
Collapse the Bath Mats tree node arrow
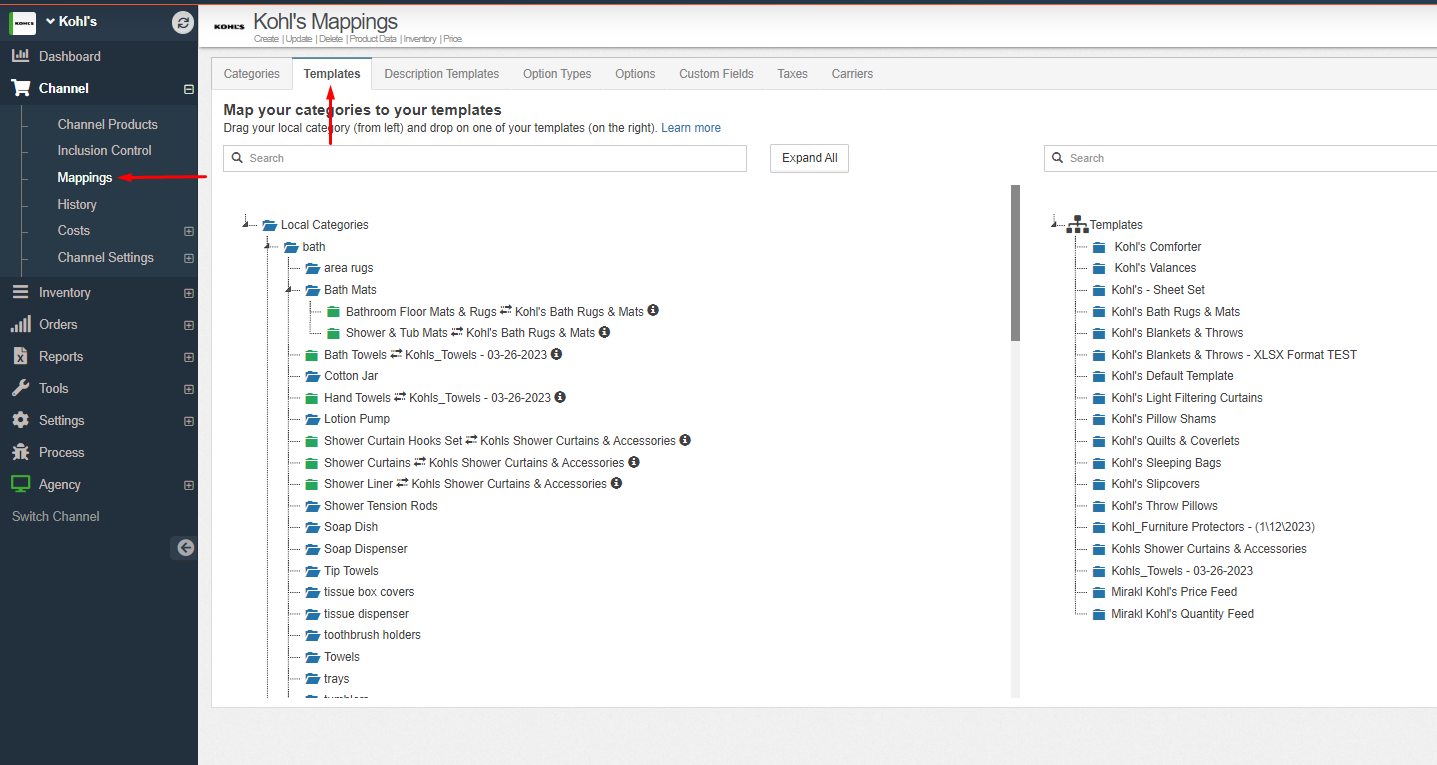[x=288, y=289]
